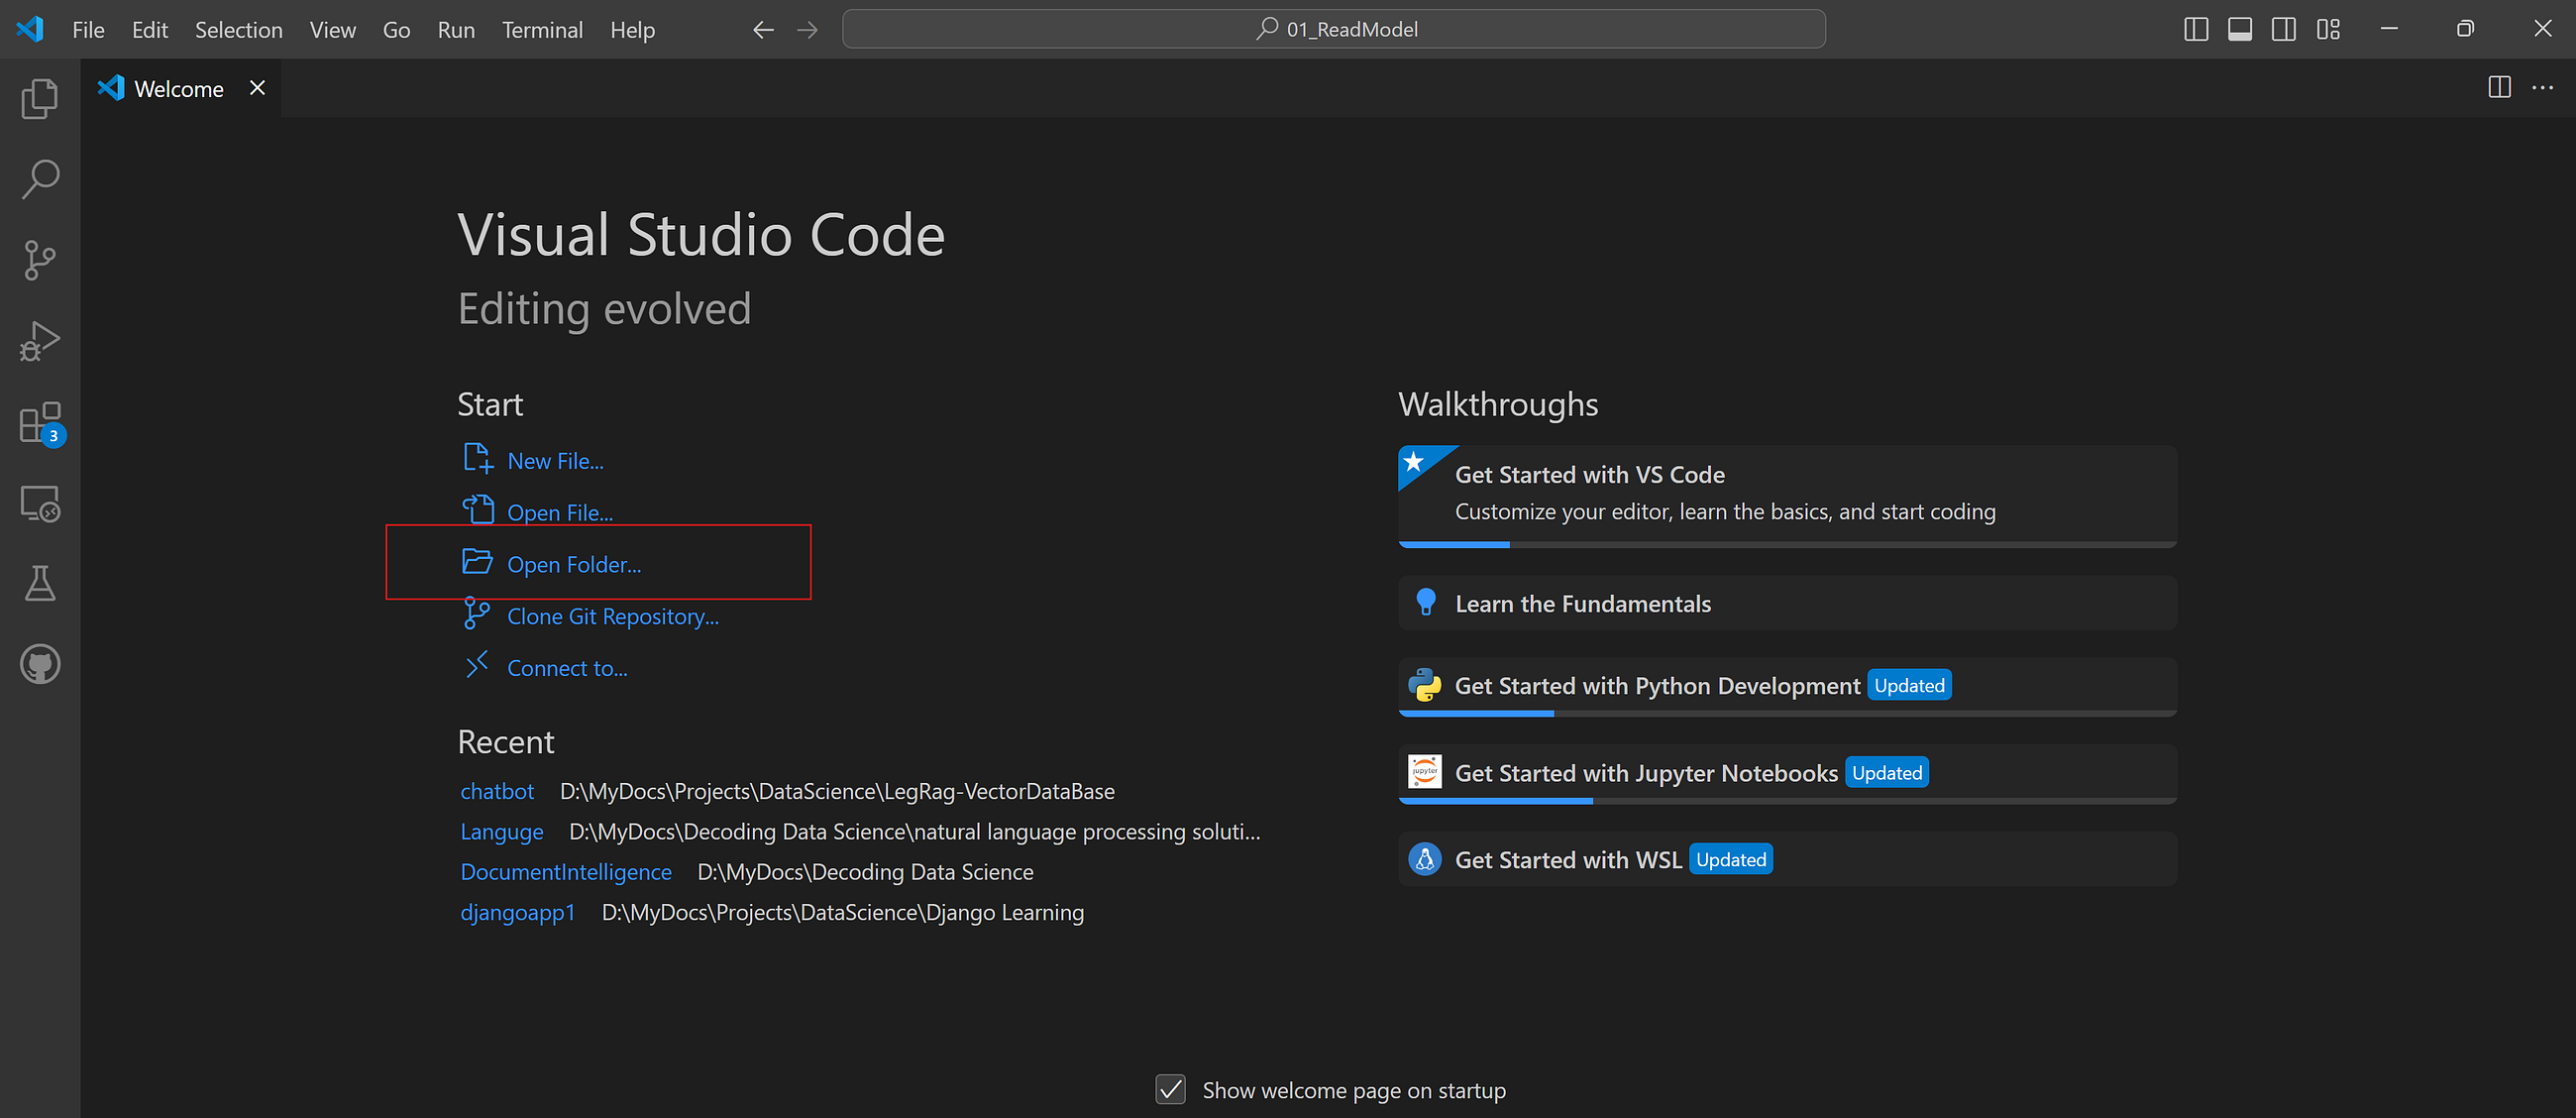Viewport: 2576px width, 1118px height.
Task: Open recent folder chatbot
Action: coord(497,792)
